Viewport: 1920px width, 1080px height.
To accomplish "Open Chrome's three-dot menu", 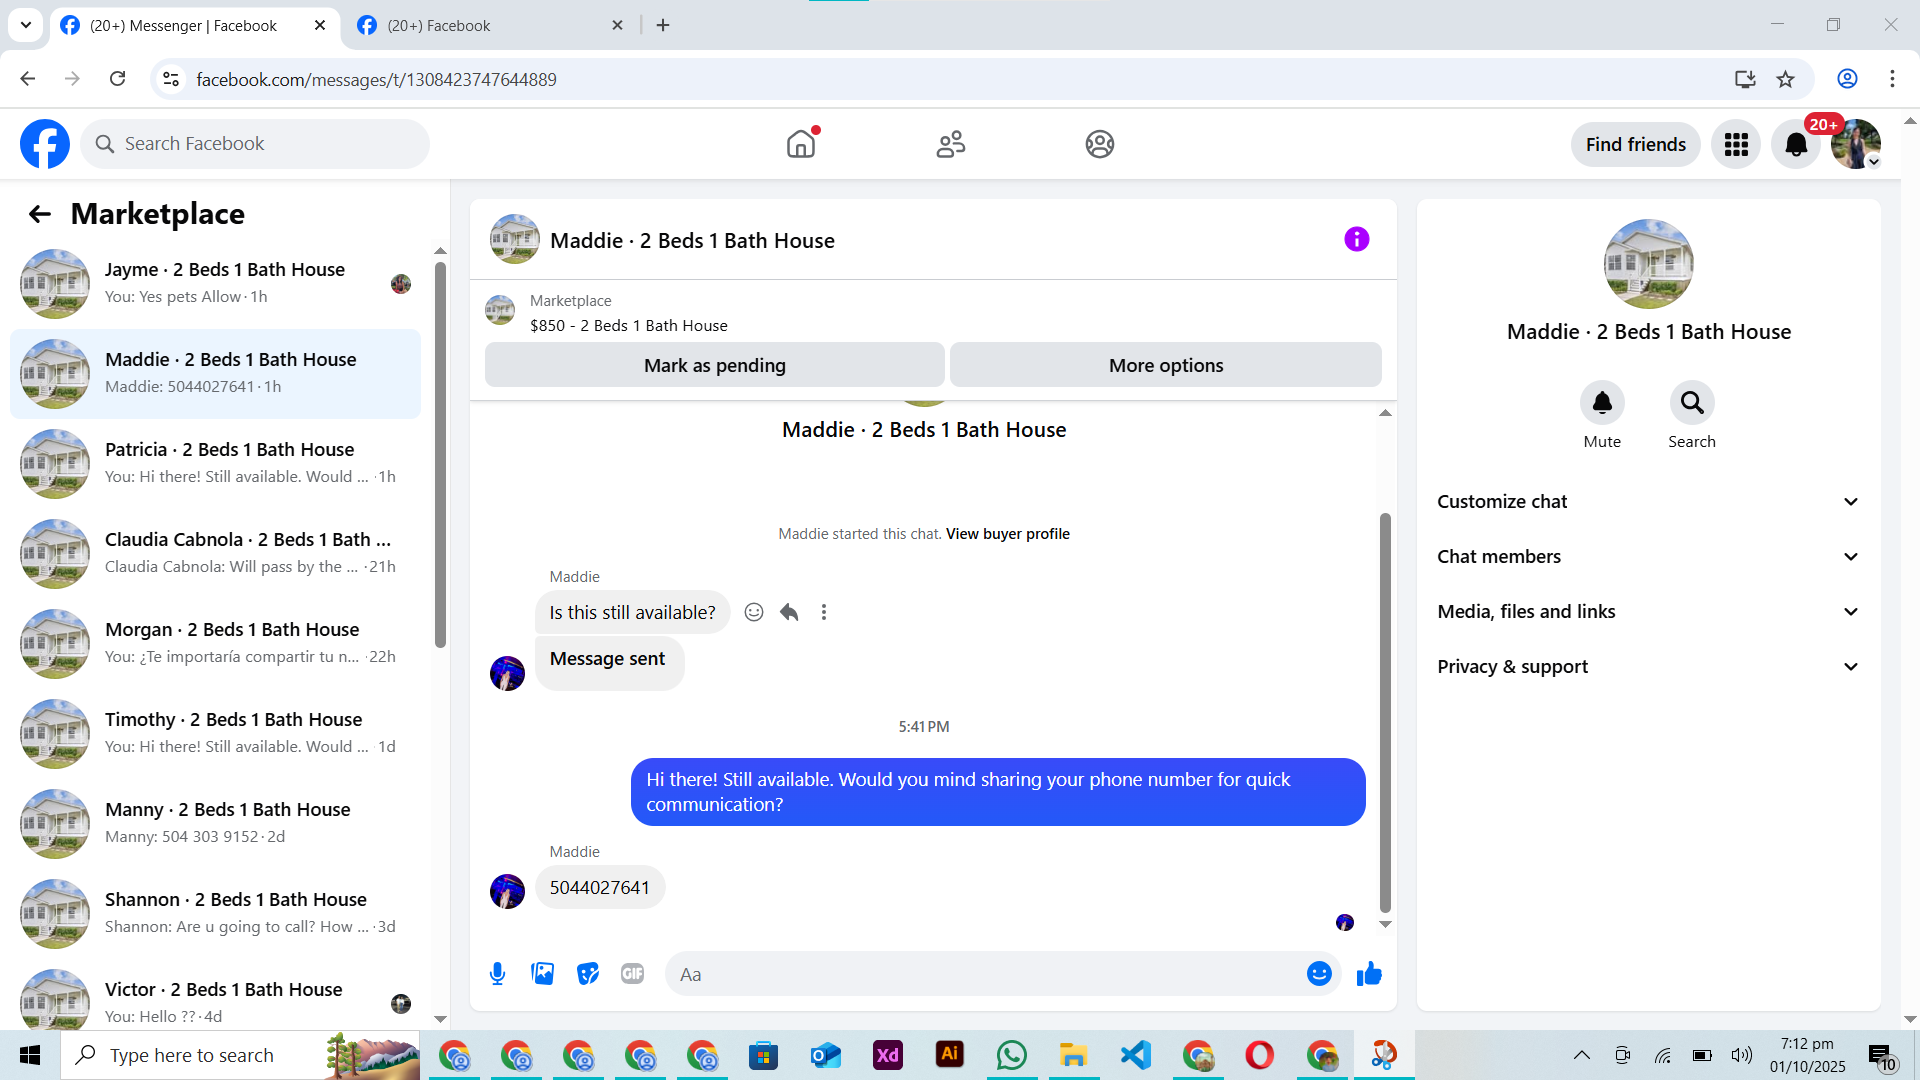I will tap(1892, 79).
